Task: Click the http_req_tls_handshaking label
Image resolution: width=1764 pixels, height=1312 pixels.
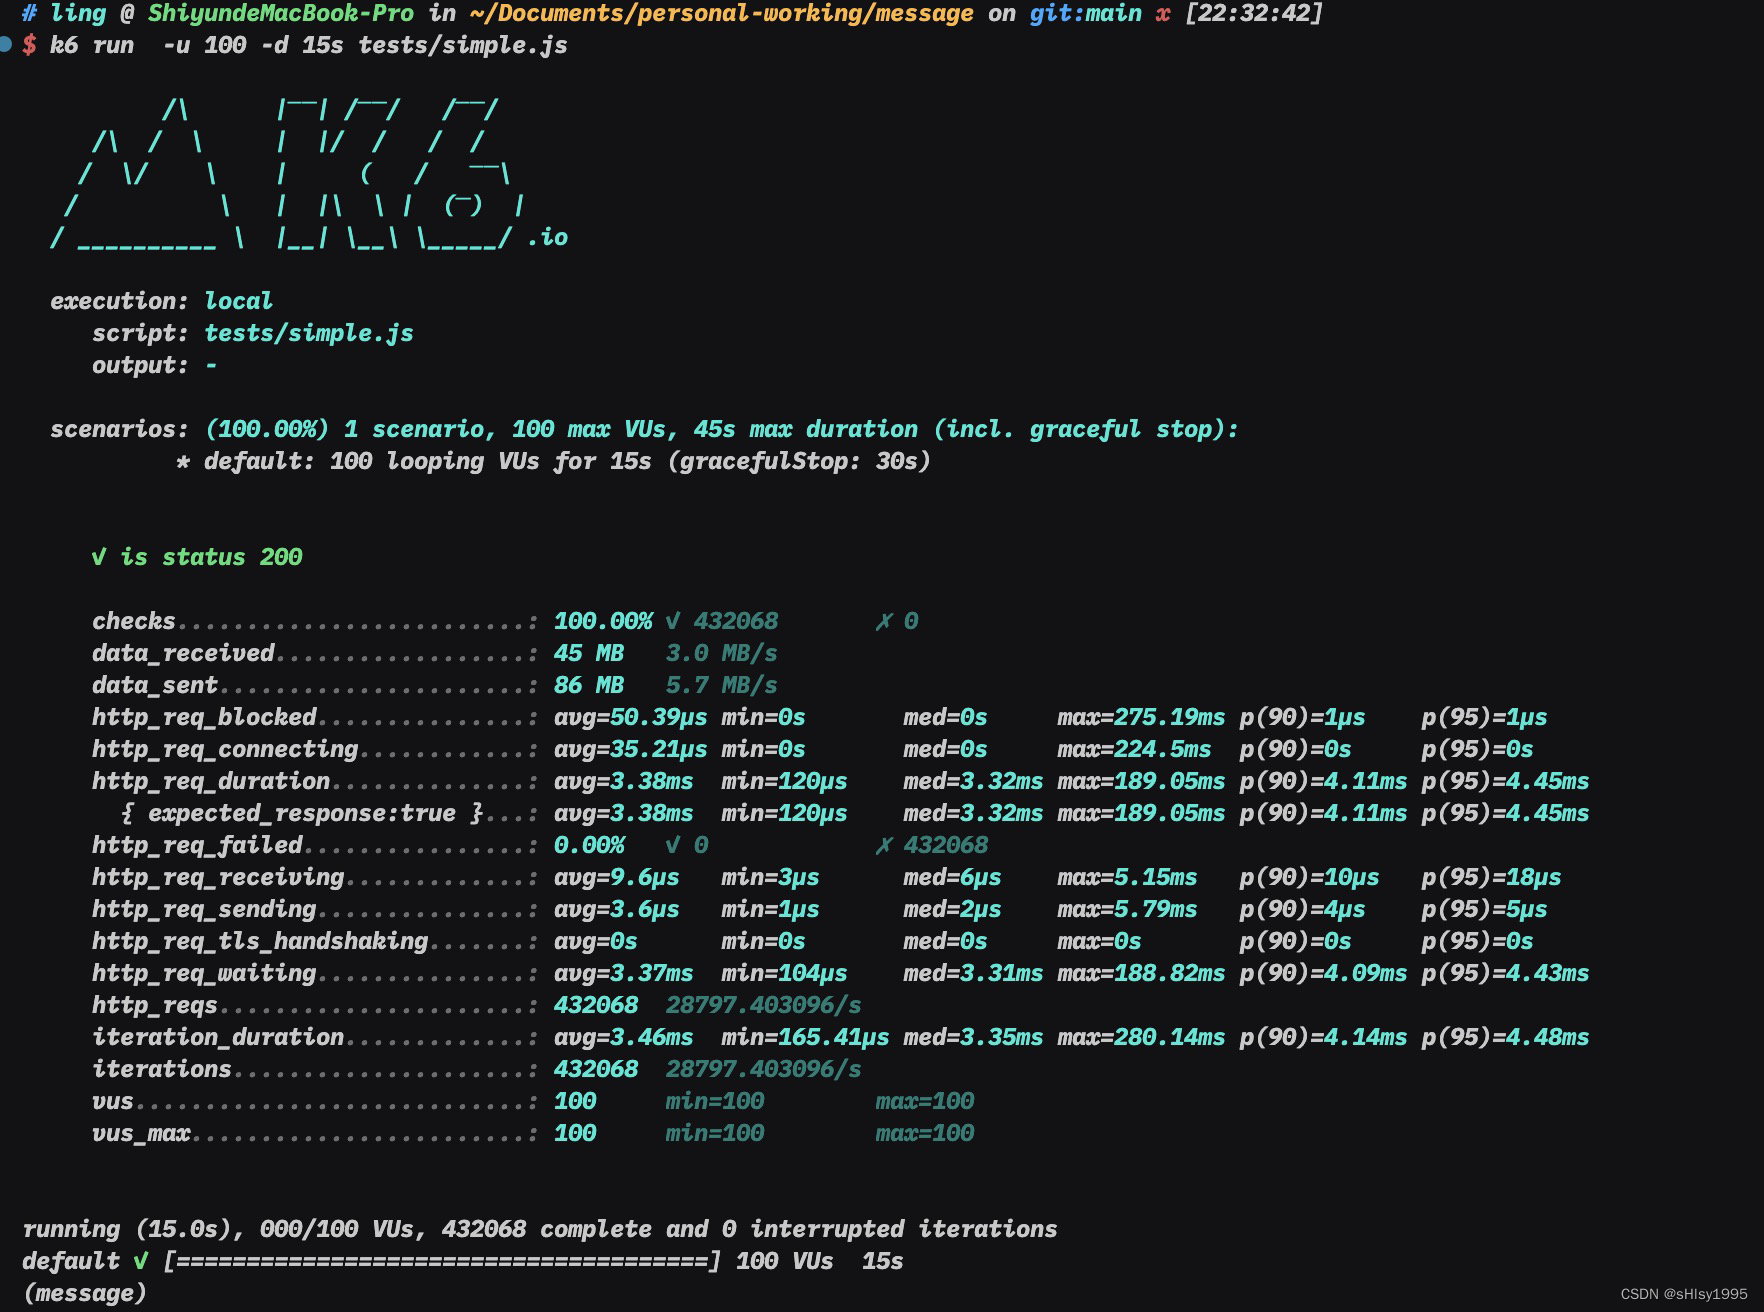Action: tap(260, 941)
